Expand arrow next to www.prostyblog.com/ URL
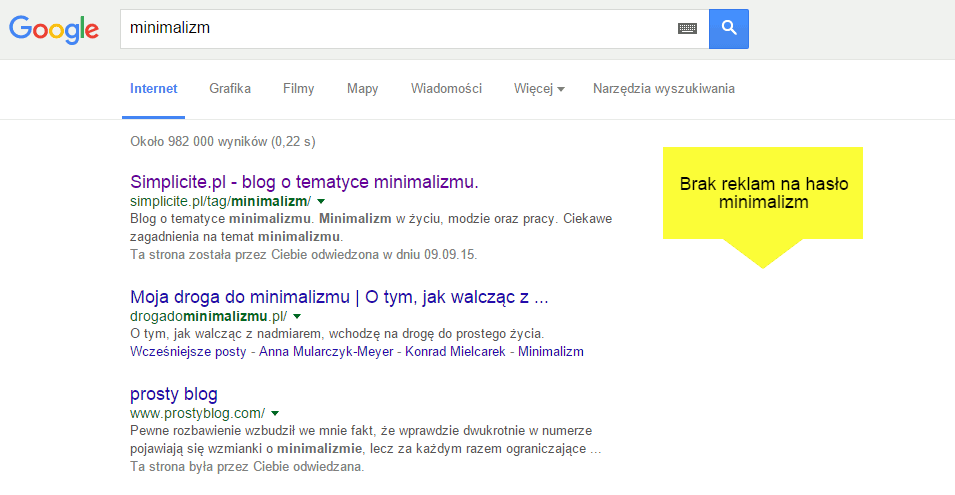Viewport: 955px width, 495px height. (x=275, y=413)
